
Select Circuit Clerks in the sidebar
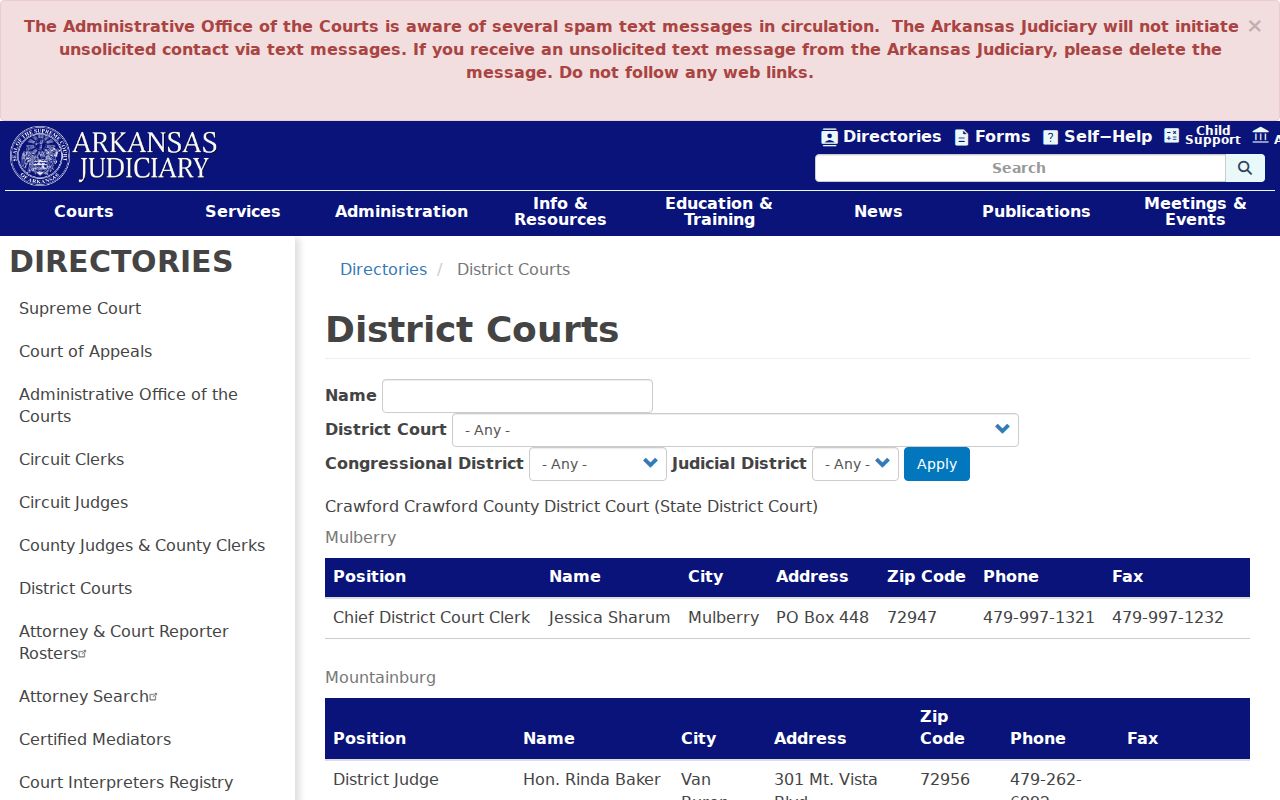pyautogui.click(x=72, y=459)
